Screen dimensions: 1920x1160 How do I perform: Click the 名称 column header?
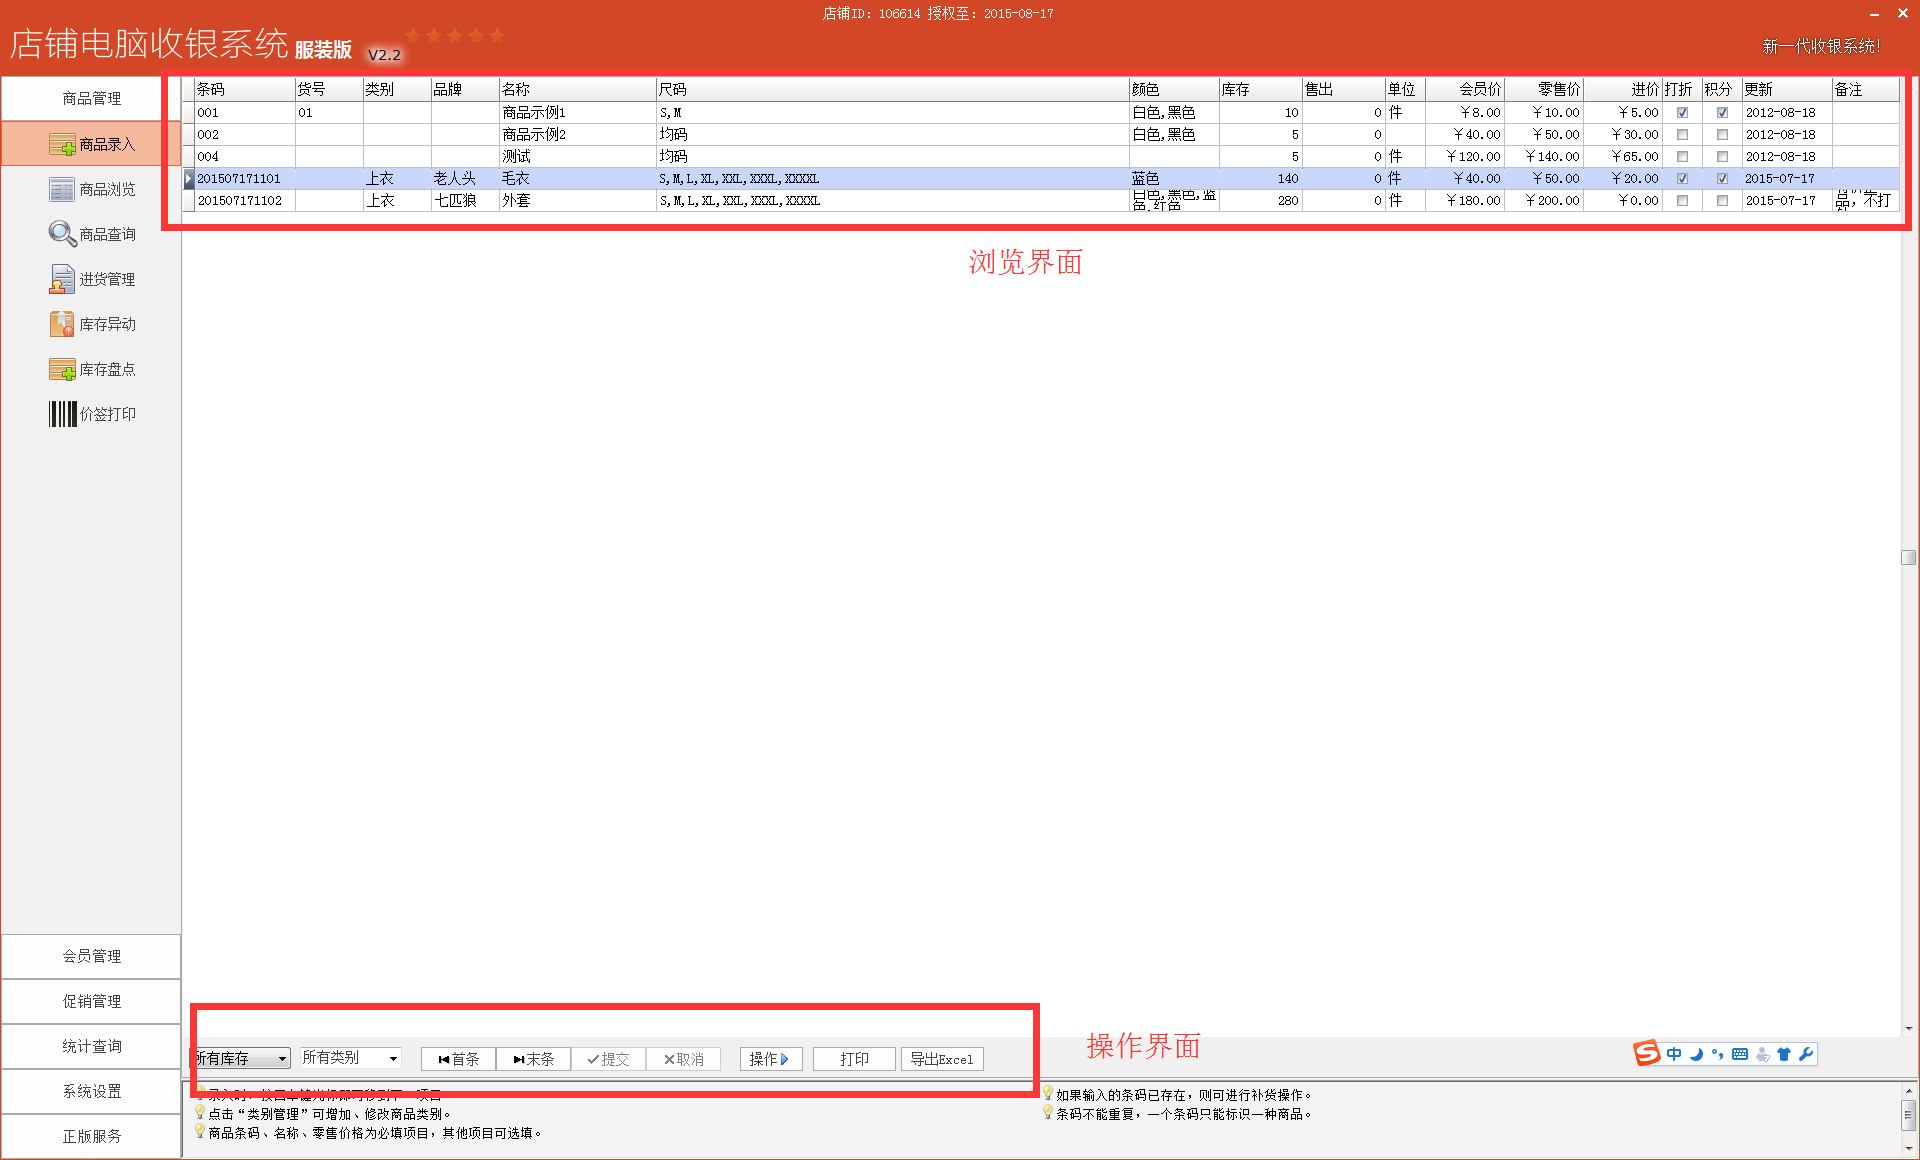pos(578,89)
